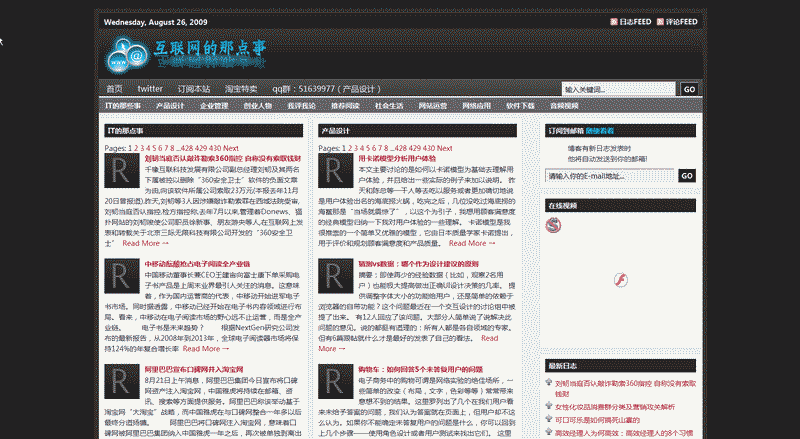Select 创业人物 category tab

[x=258, y=106]
